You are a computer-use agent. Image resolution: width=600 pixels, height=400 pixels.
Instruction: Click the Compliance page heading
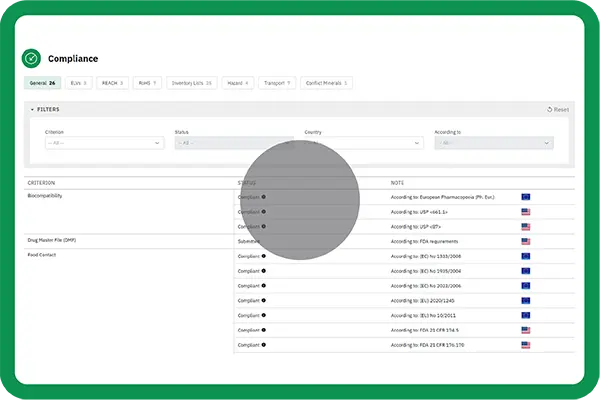click(x=73, y=59)
